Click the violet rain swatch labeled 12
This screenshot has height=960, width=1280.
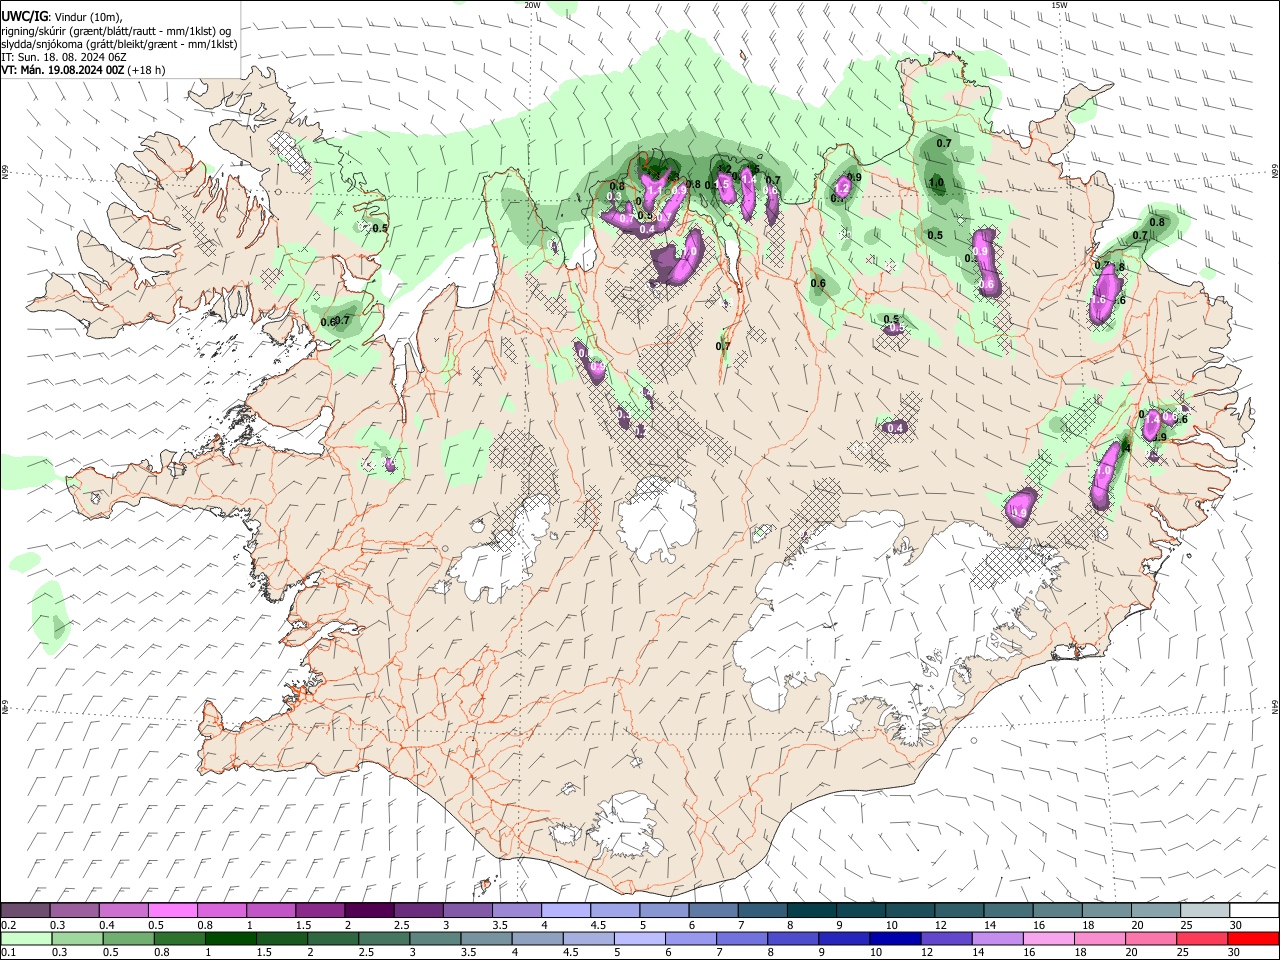pyautogui.click(x=945, y=938)
